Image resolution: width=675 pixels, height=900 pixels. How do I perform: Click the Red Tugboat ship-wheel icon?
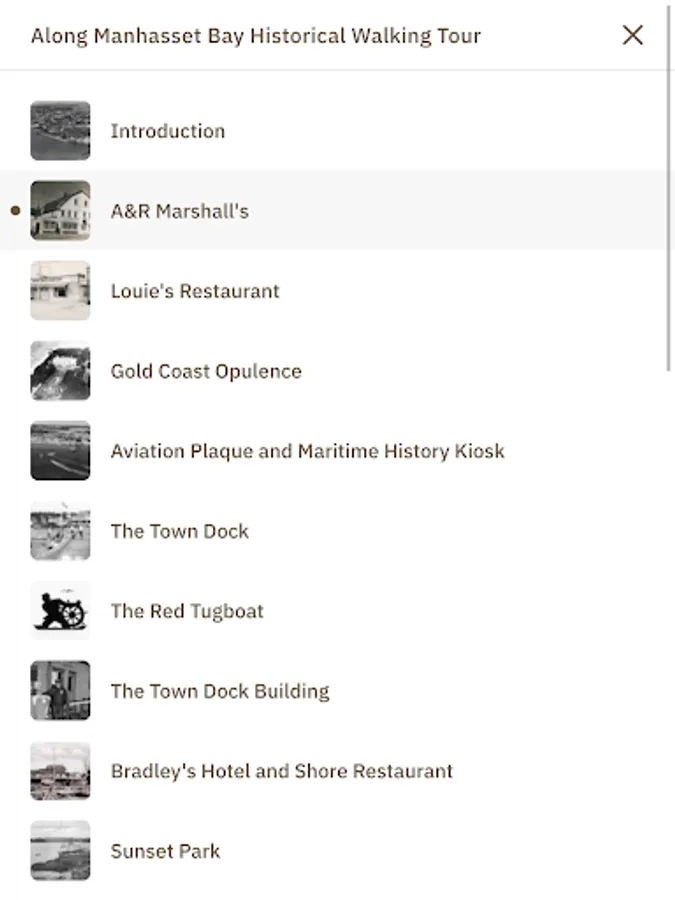pyautogui.click(x=60, y=611)
